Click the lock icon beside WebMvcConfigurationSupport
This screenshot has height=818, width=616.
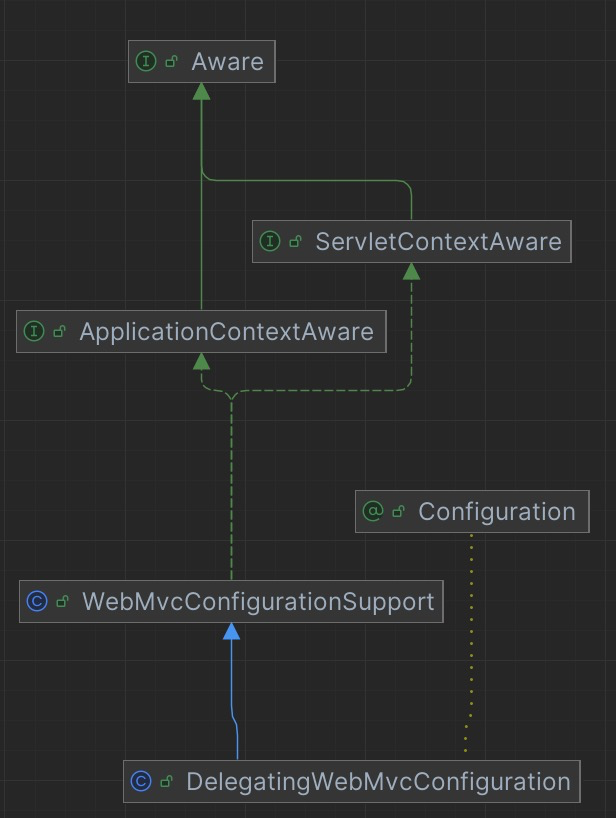63,602
